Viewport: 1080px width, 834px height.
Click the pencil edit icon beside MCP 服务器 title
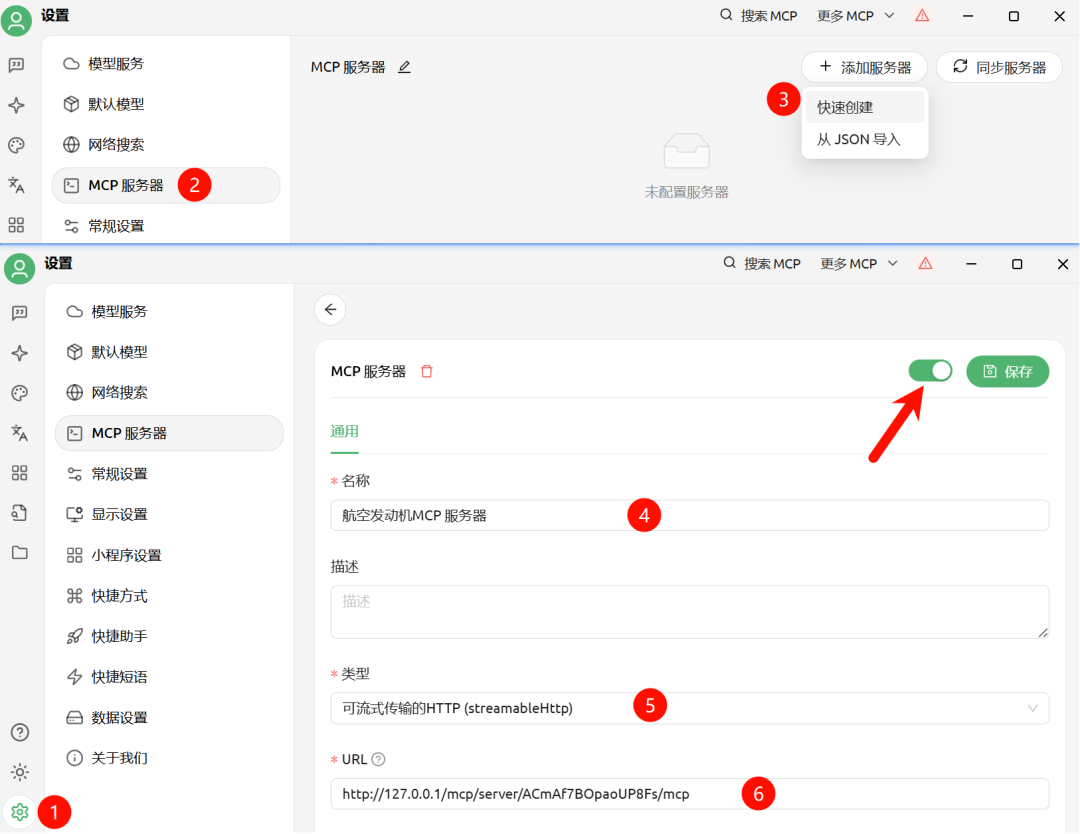404,67
